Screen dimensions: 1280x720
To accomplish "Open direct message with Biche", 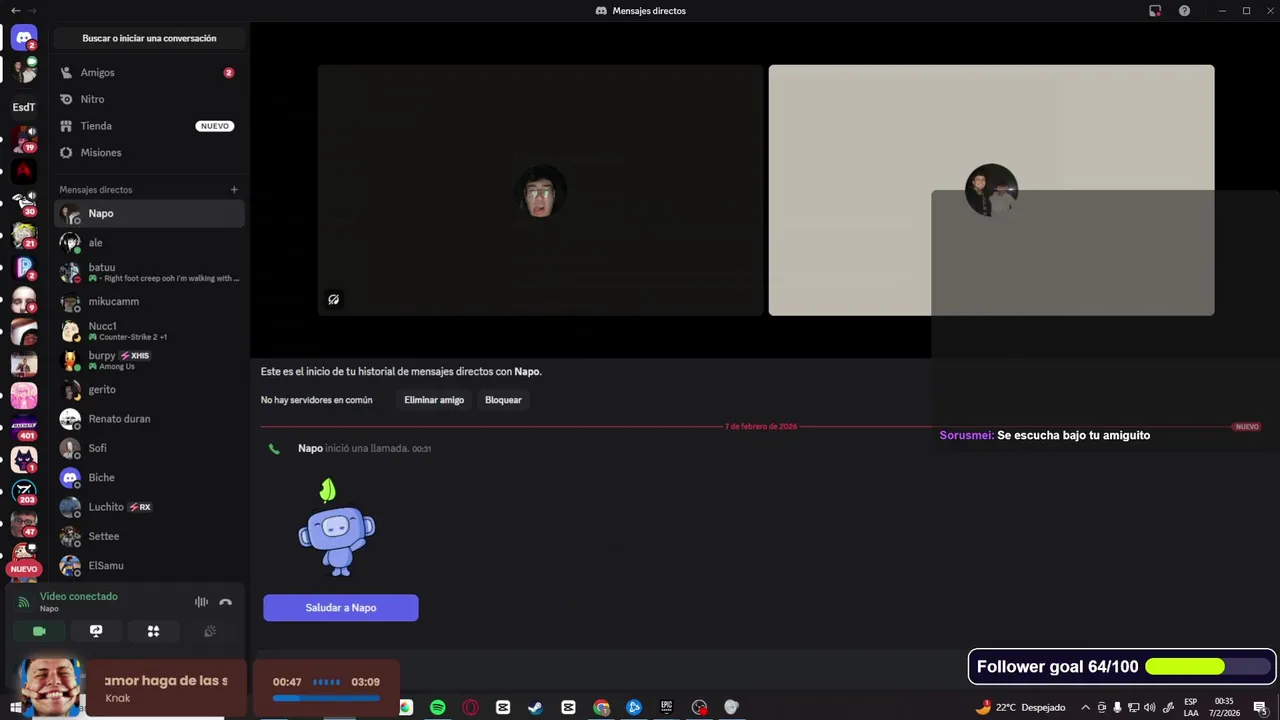I will [149, 478].
